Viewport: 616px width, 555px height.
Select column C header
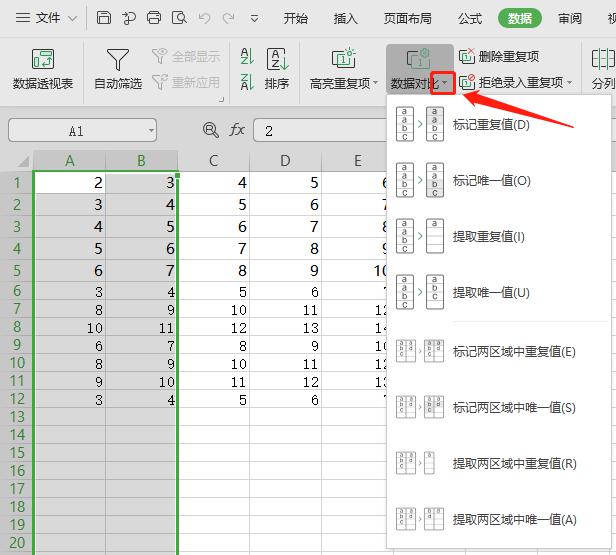tap(214, 161)
